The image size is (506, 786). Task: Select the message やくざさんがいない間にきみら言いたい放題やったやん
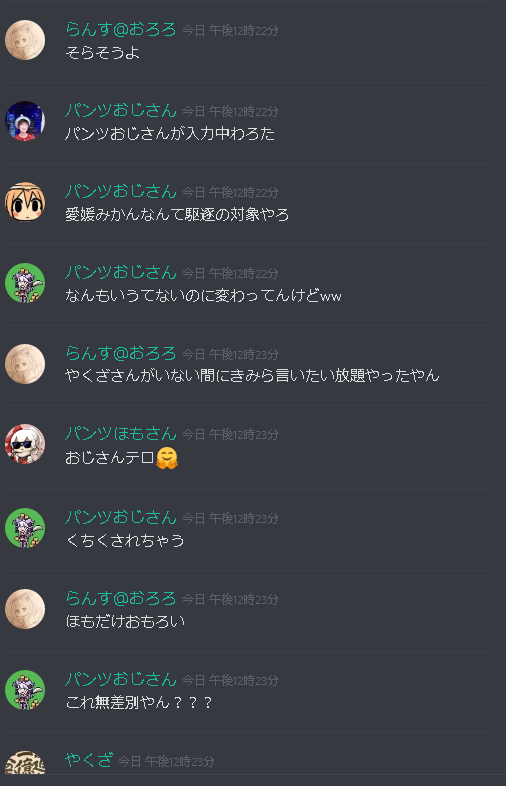(x=252, y=375)
